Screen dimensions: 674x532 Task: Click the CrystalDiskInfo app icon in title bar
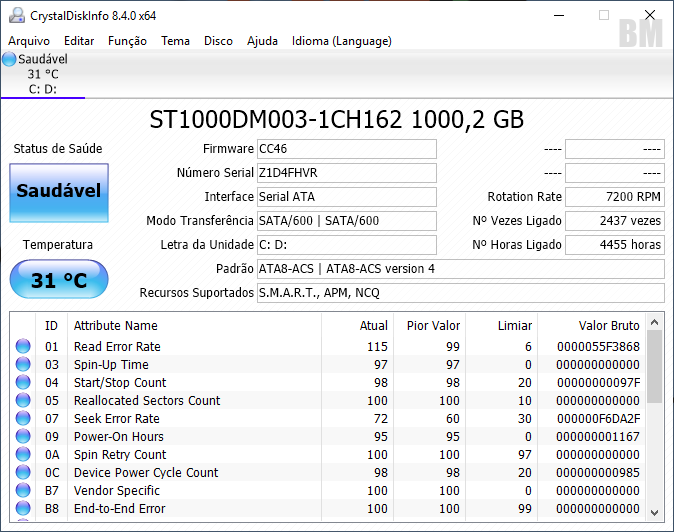tap(17, 15)
